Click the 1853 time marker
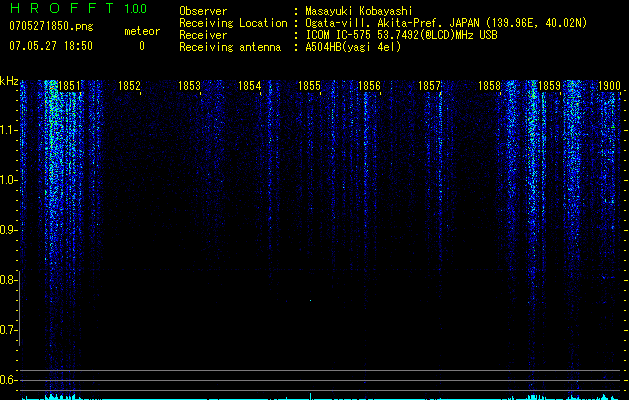629x400 pixels. coord(189,86)
